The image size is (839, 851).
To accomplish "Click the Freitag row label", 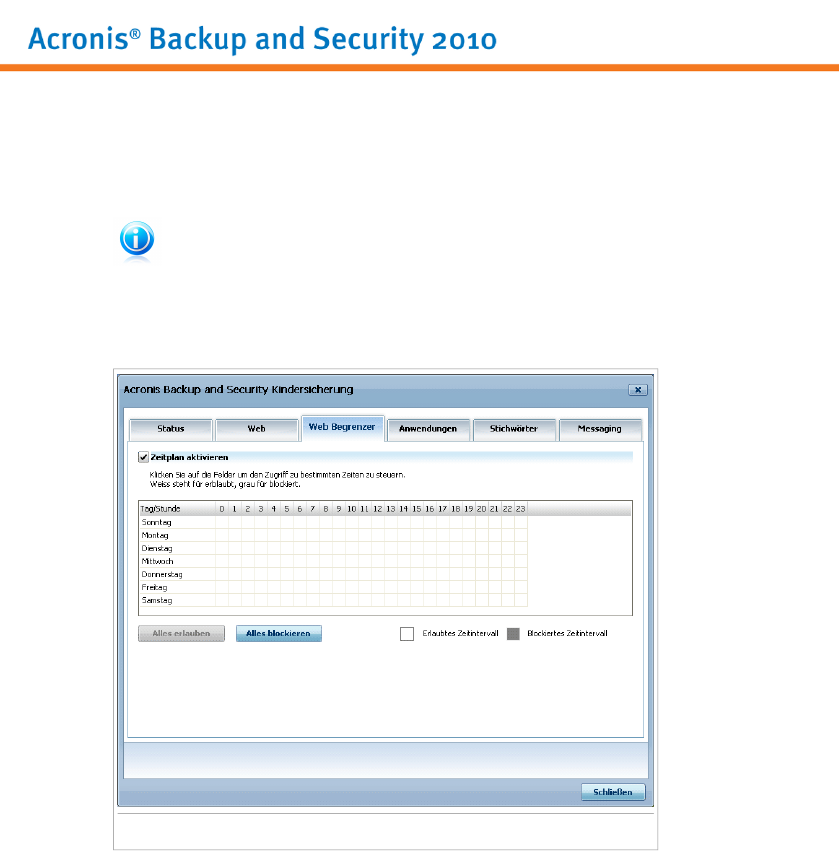I will (x=154, y=587).
